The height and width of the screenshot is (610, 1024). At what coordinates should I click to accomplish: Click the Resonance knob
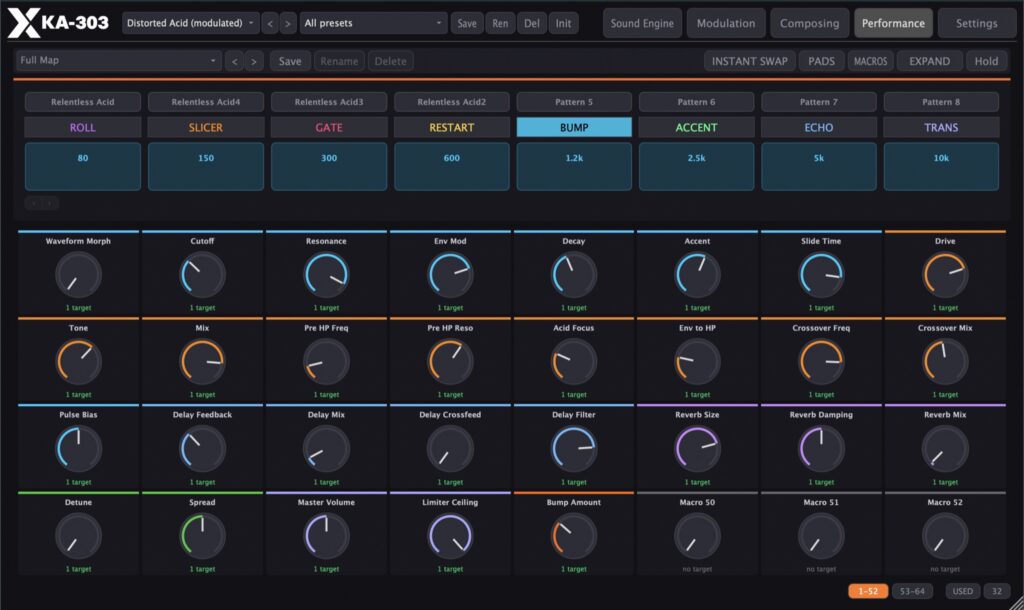pos(327,275)
